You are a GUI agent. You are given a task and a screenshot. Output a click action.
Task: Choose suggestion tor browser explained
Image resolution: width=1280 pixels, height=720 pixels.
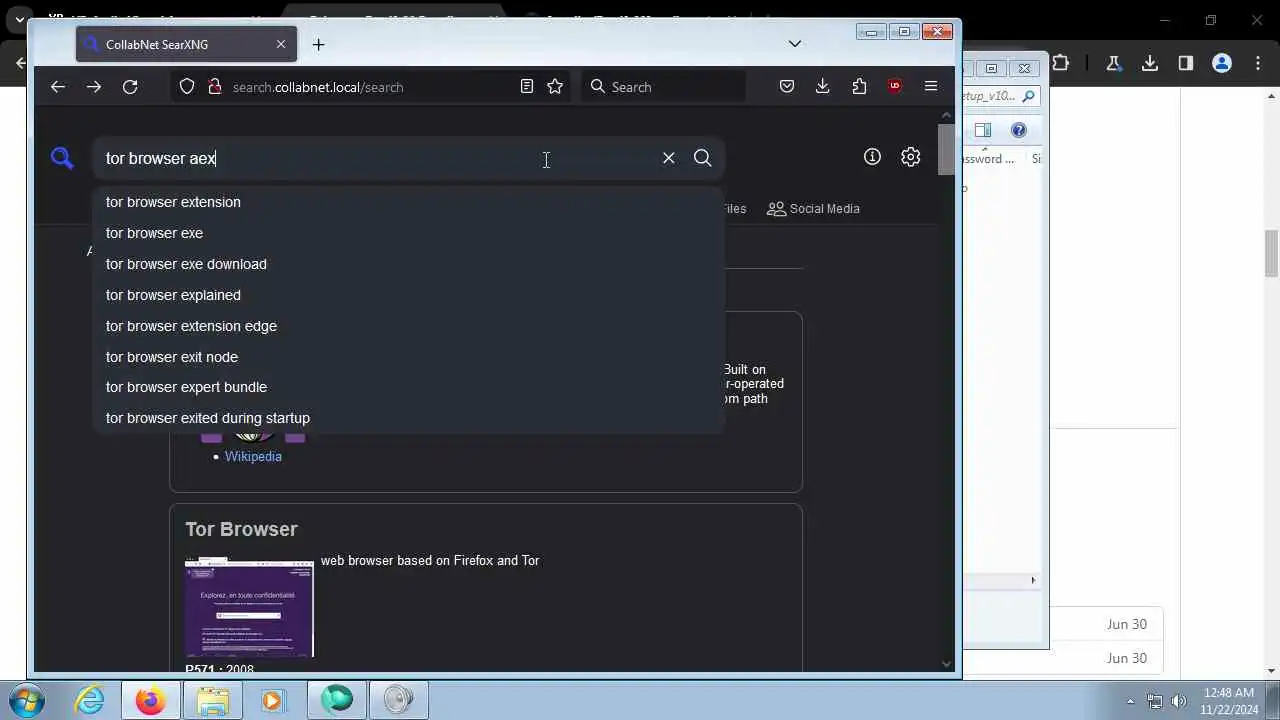[x=408, y=295]
